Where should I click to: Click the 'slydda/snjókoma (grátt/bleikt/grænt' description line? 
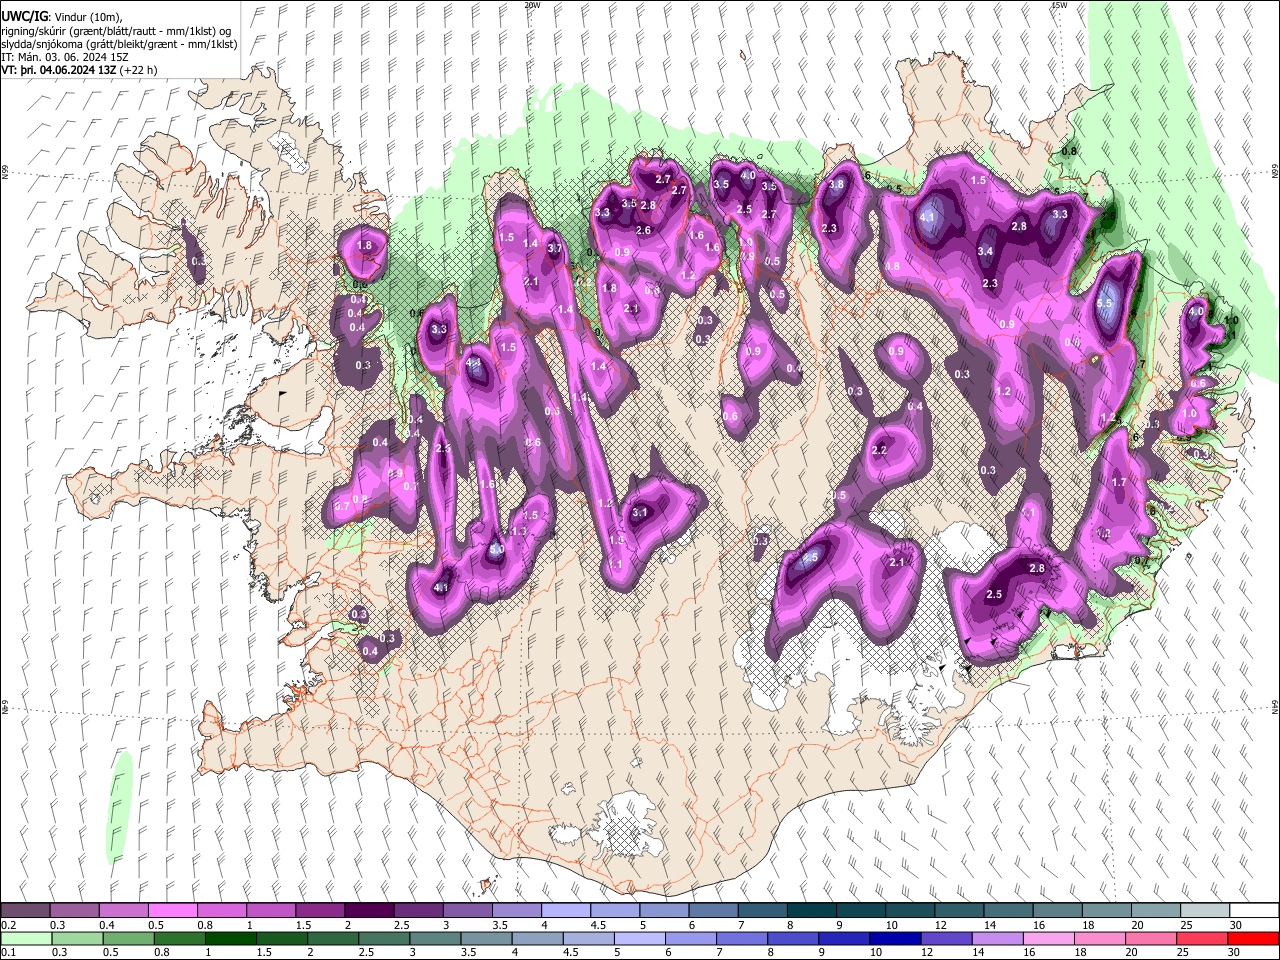[x=119, y=44]
